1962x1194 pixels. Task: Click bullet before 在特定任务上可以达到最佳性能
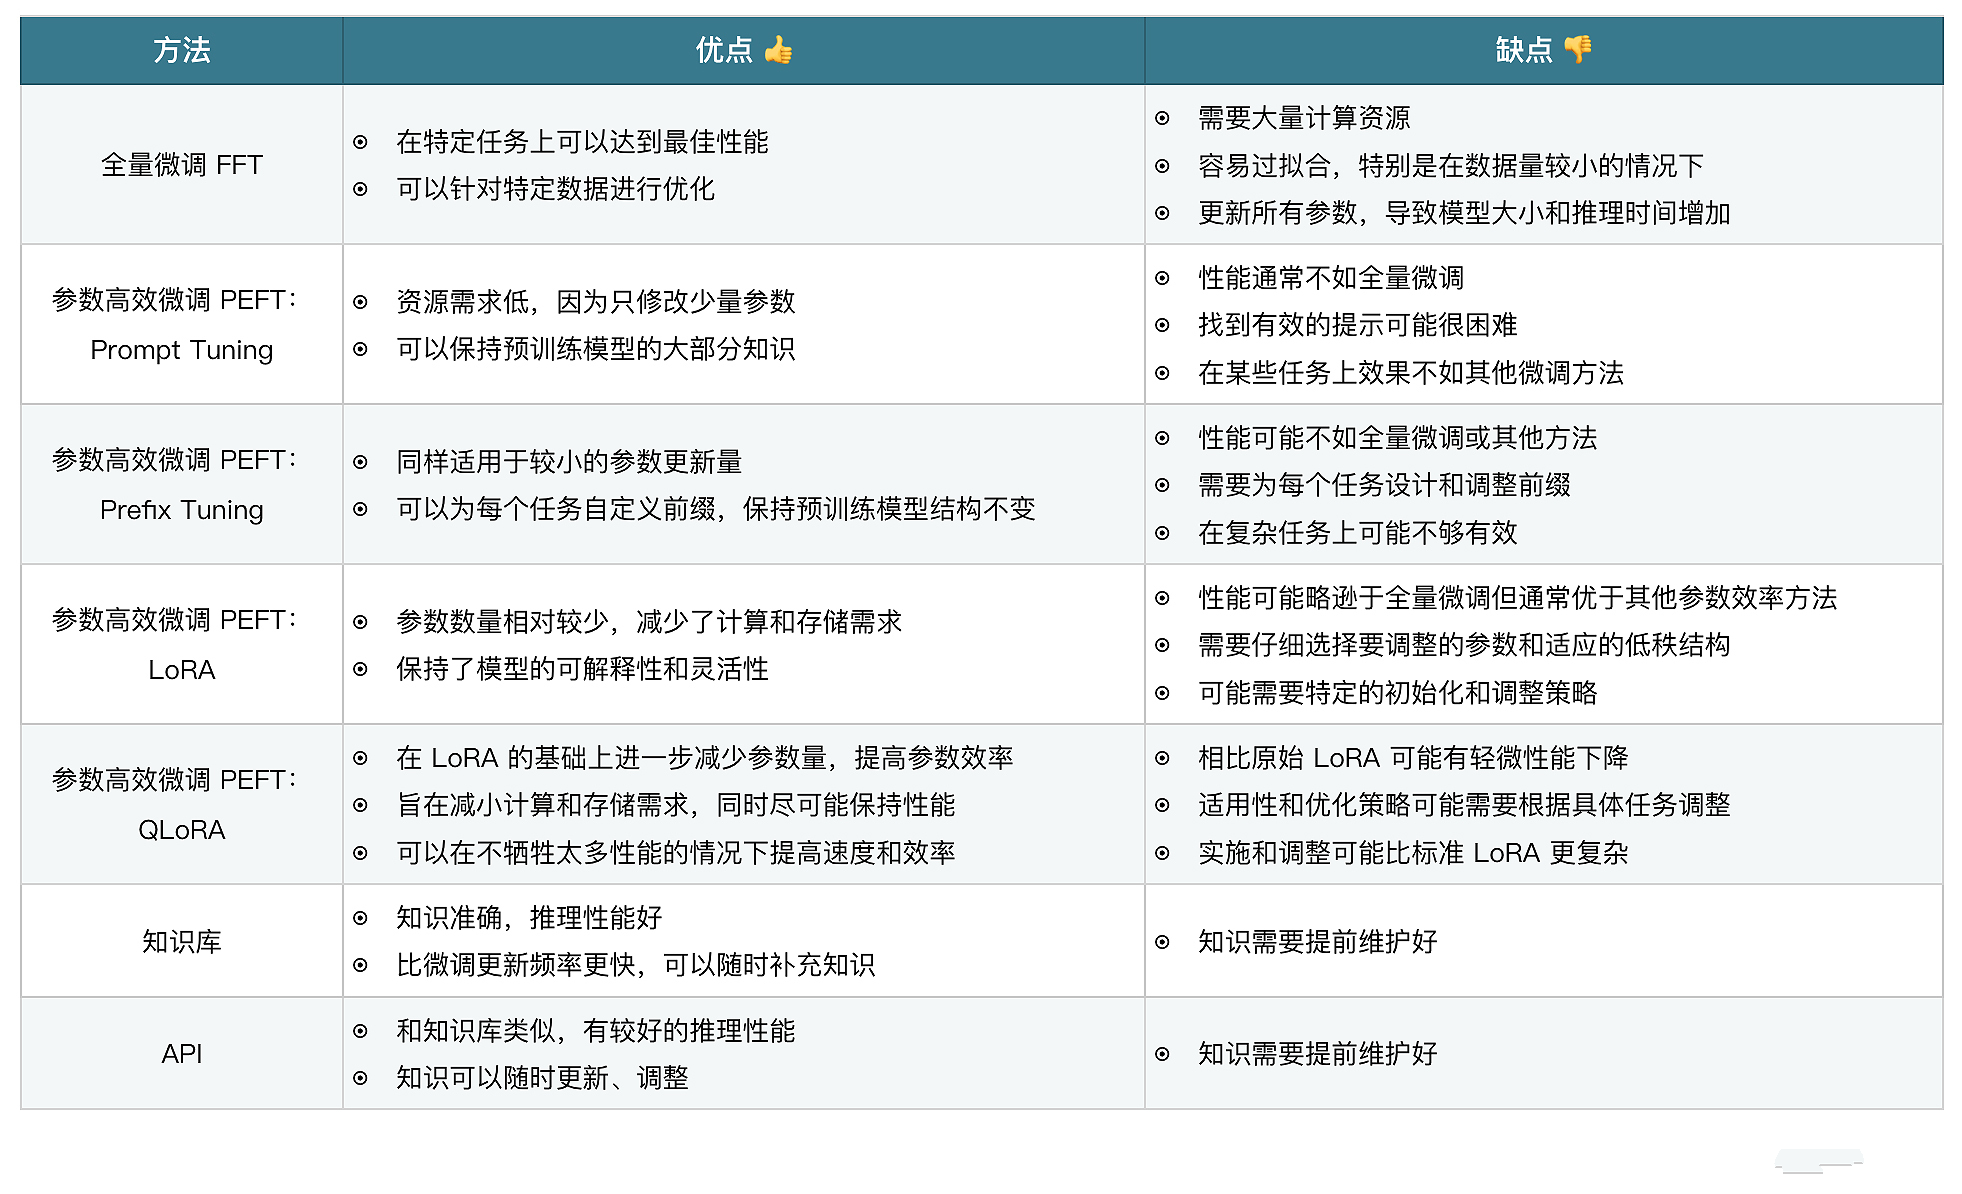(360, 142)
